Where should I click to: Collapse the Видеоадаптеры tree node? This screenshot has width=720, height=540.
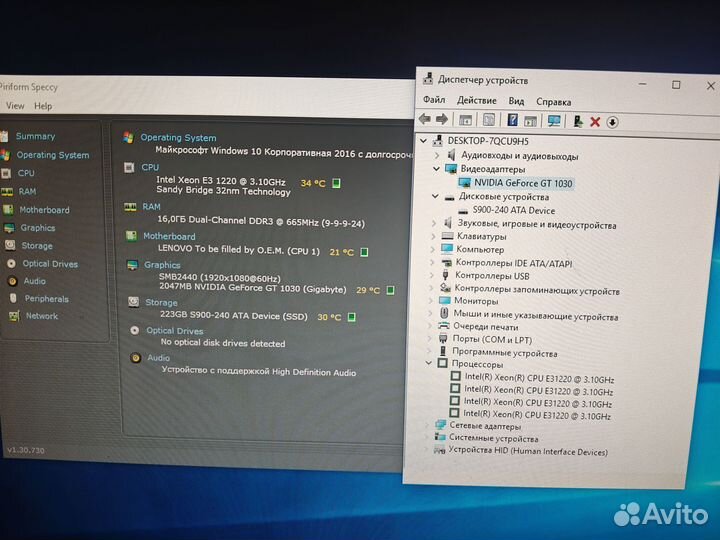pyautogui.click(x=436, y=169)
